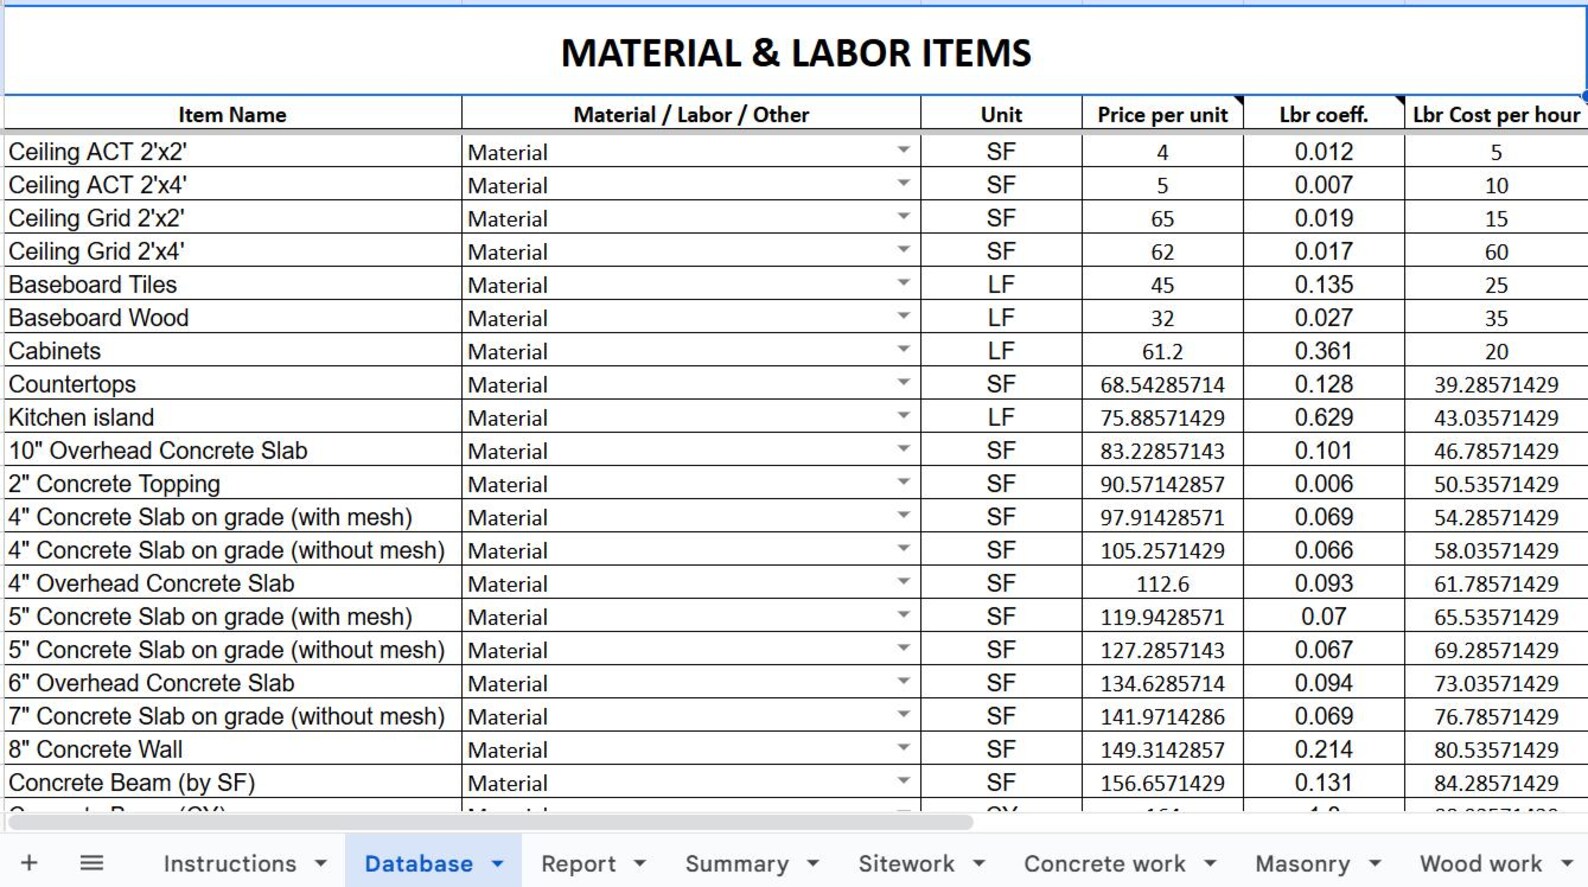The width and height of the screenshot is (1588, 887).
Task: Expand Database tab dropdown arrow
Action: tap(497, 863)
